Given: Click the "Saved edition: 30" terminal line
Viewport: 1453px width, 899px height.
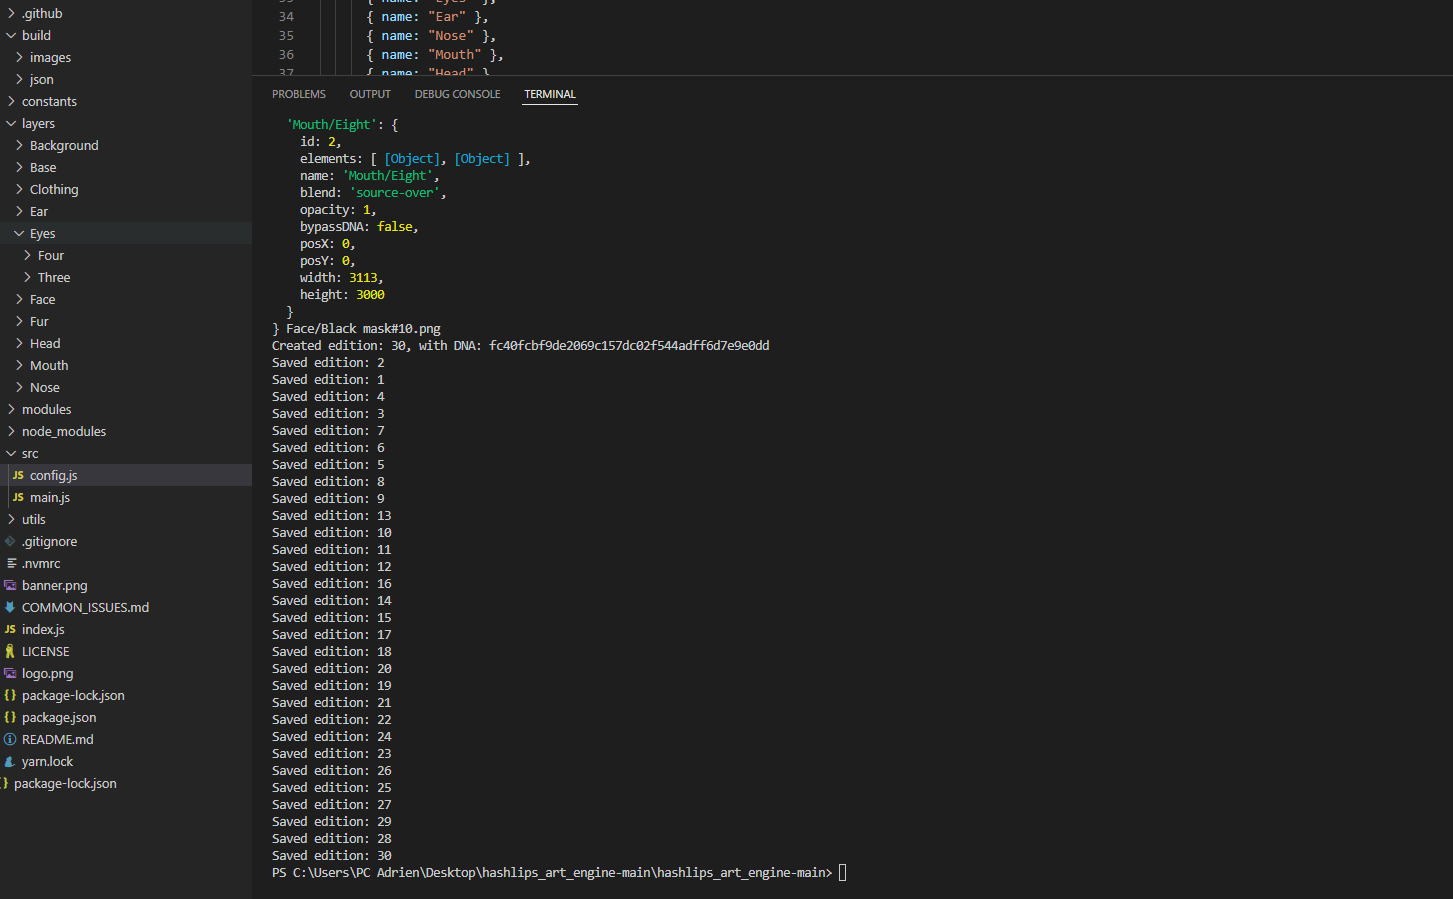Looking at the screenshot, I should click(x=332, y=855).
